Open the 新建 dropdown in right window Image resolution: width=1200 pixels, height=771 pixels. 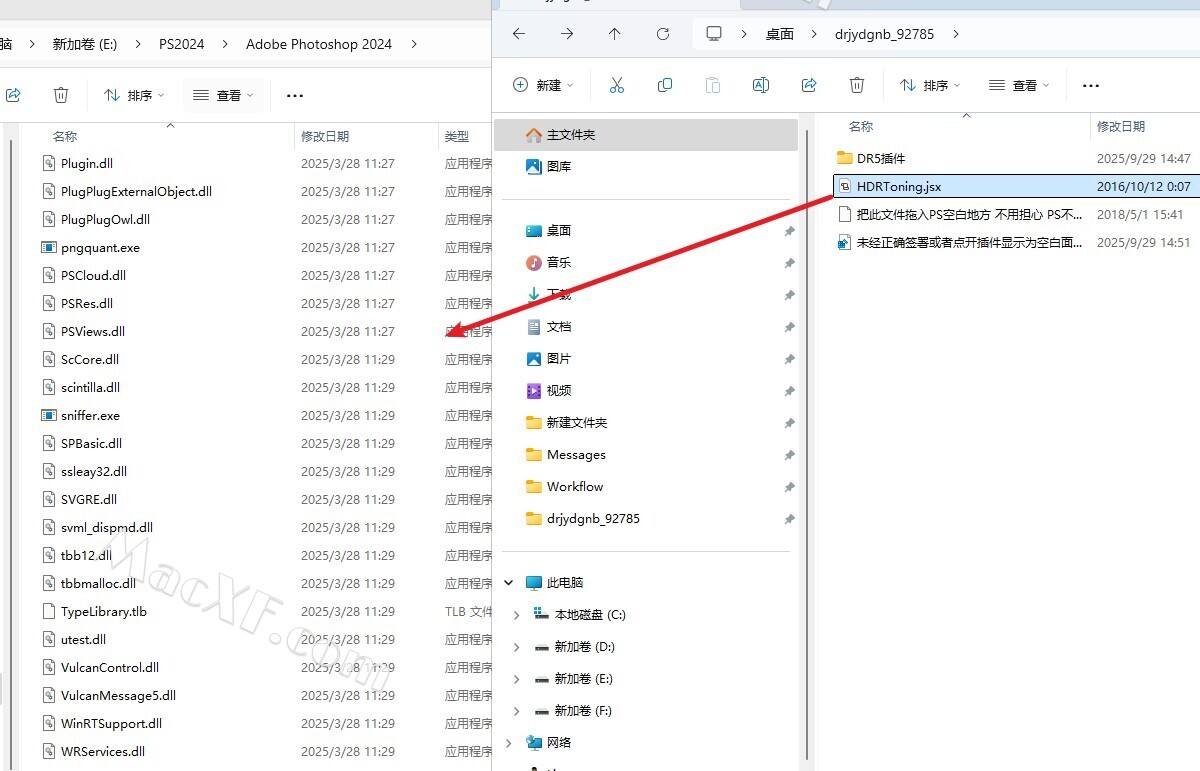point(543,85)
